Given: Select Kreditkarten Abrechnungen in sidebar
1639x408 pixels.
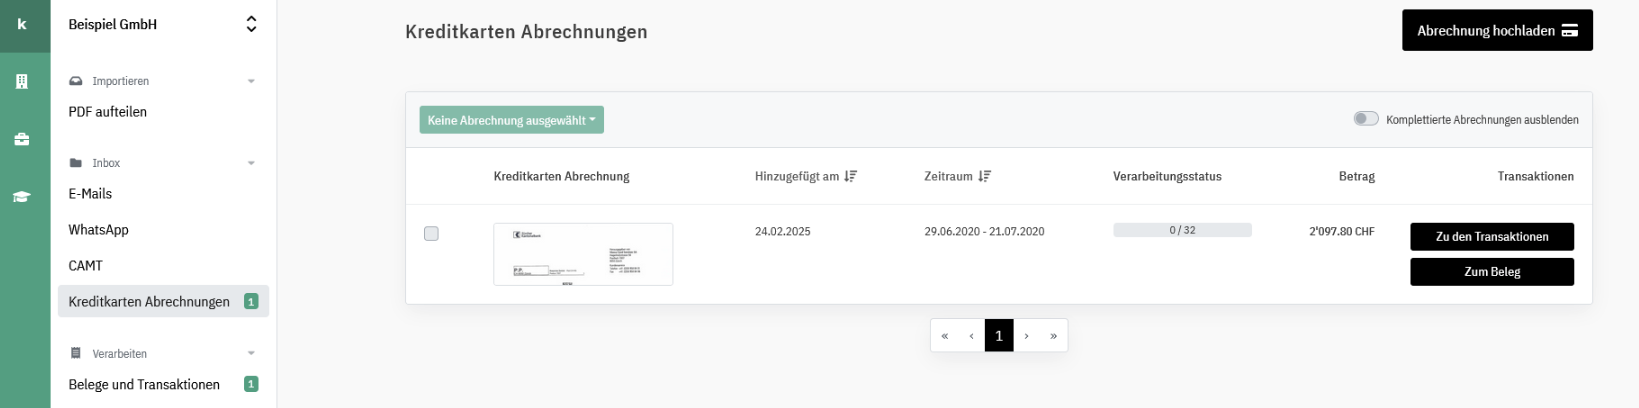Looking at the screenshot, I should point(163,302).
